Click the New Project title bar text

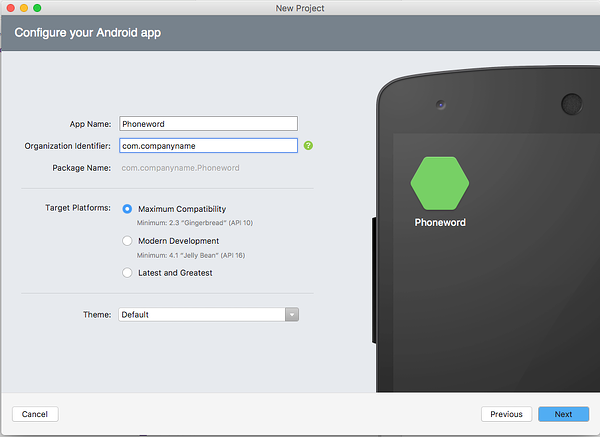tap(300, 8)
